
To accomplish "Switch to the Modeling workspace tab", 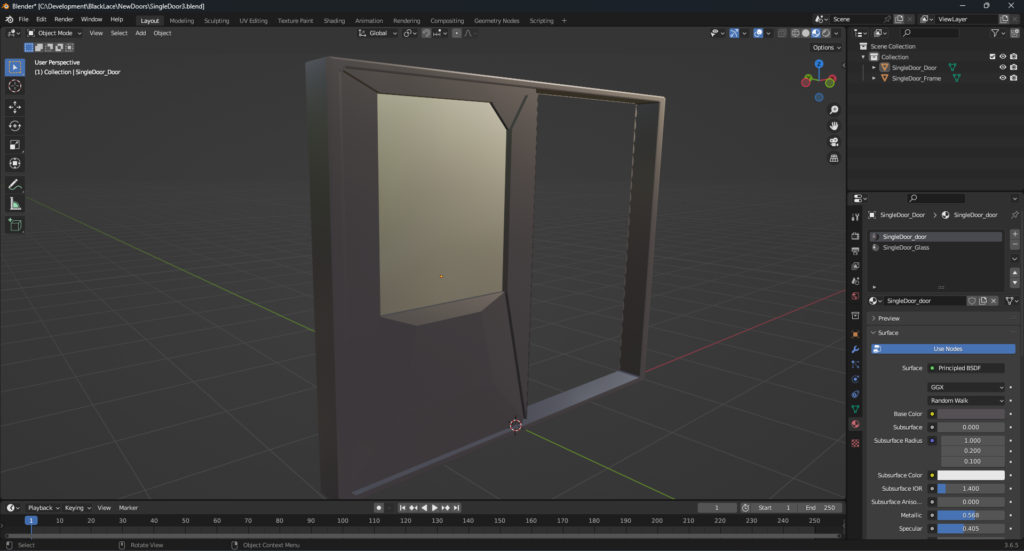I will [181, 20].
